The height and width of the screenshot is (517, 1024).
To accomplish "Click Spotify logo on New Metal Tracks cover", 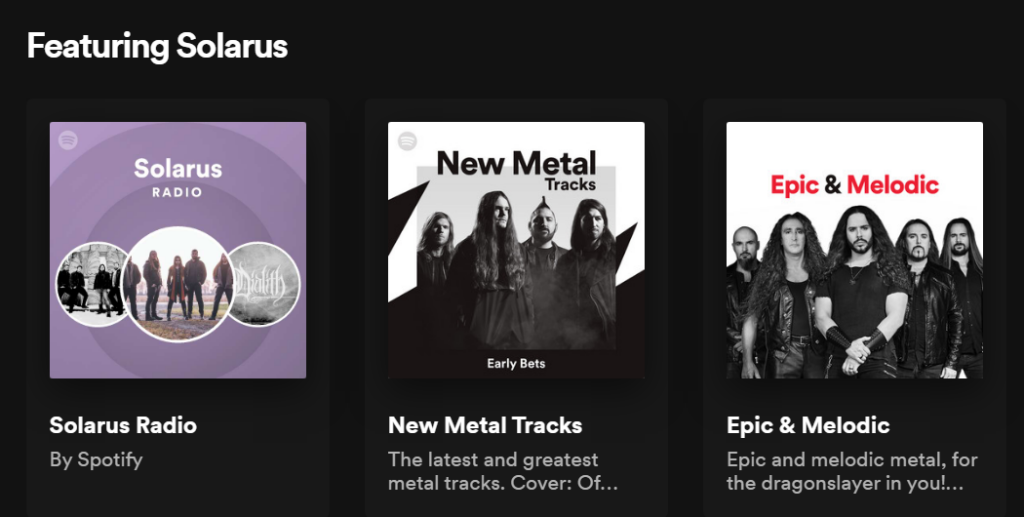I will [x=408, y=141].
